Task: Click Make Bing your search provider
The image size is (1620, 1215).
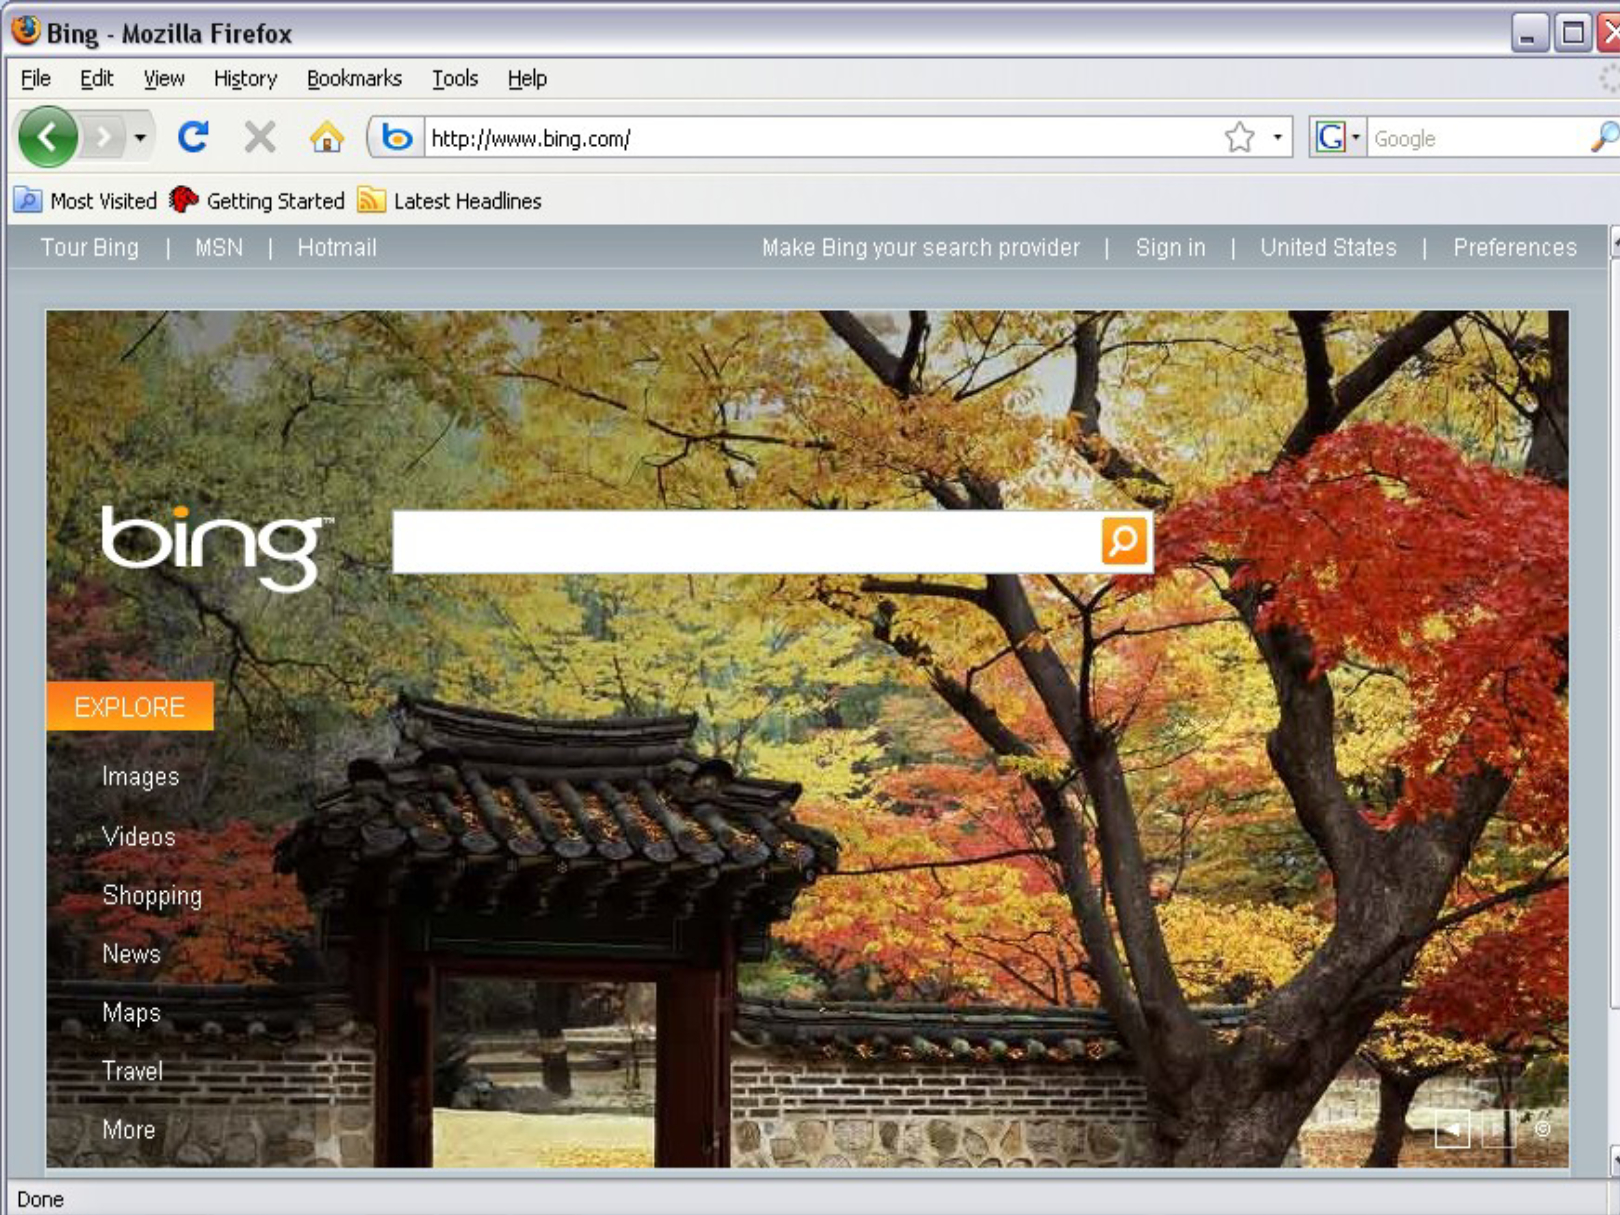Action: tap(921, 247)
